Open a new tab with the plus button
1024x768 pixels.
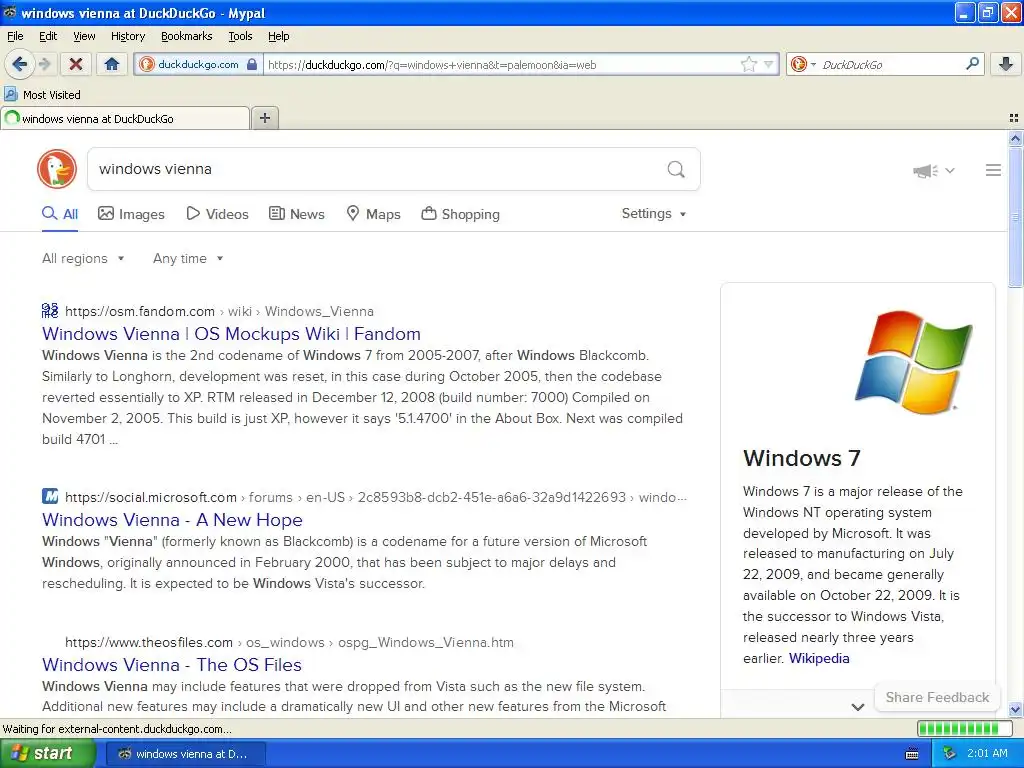264,118
